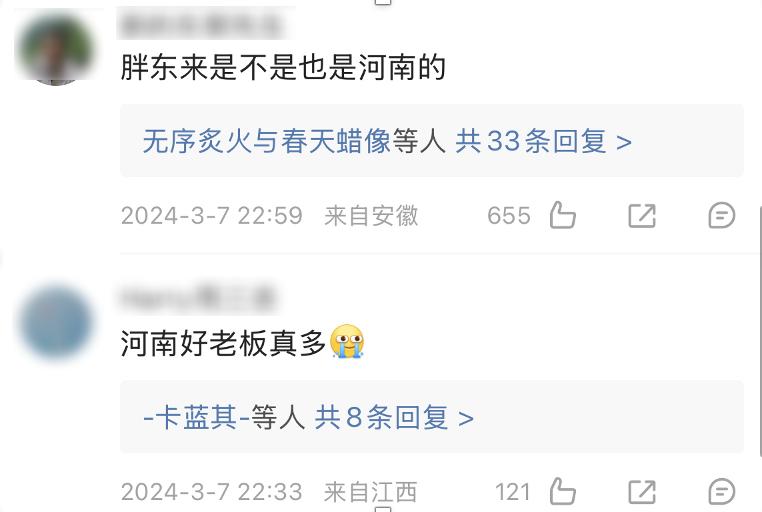Screen dimensions: 762x512
Task: Open first commenter's avatar
Action: point(55,49)
